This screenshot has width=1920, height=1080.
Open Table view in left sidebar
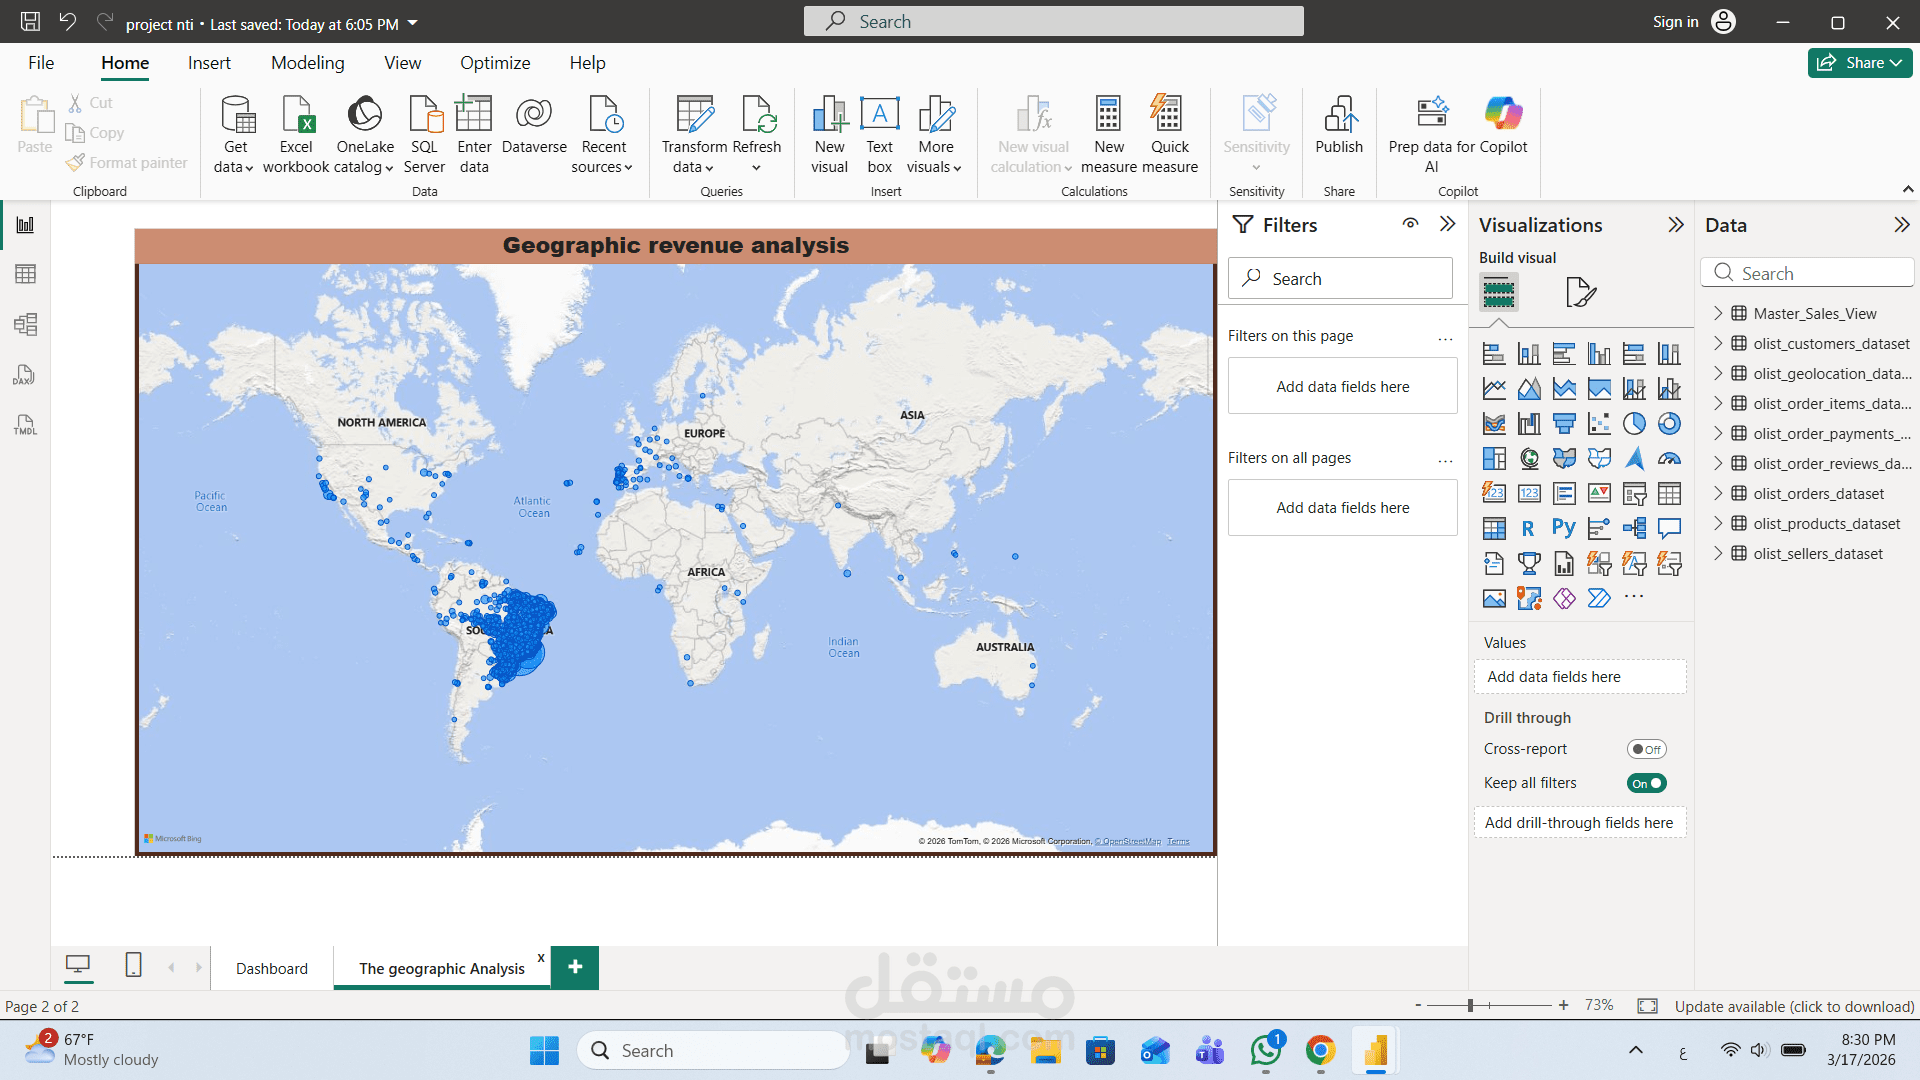pos(25,274)
